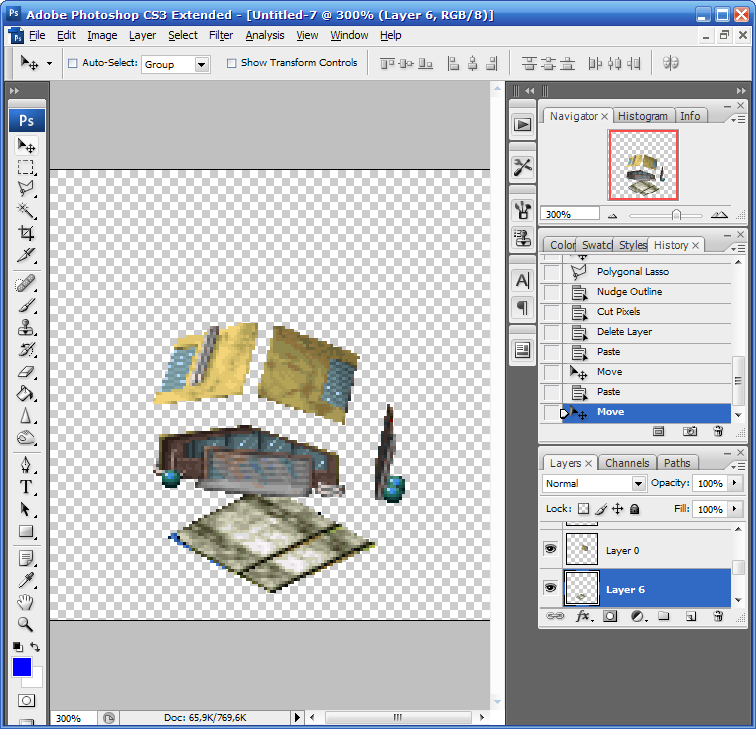Open the Image menu
The height and width of the screenshot is (729, 756).
(x=102, y=35)
